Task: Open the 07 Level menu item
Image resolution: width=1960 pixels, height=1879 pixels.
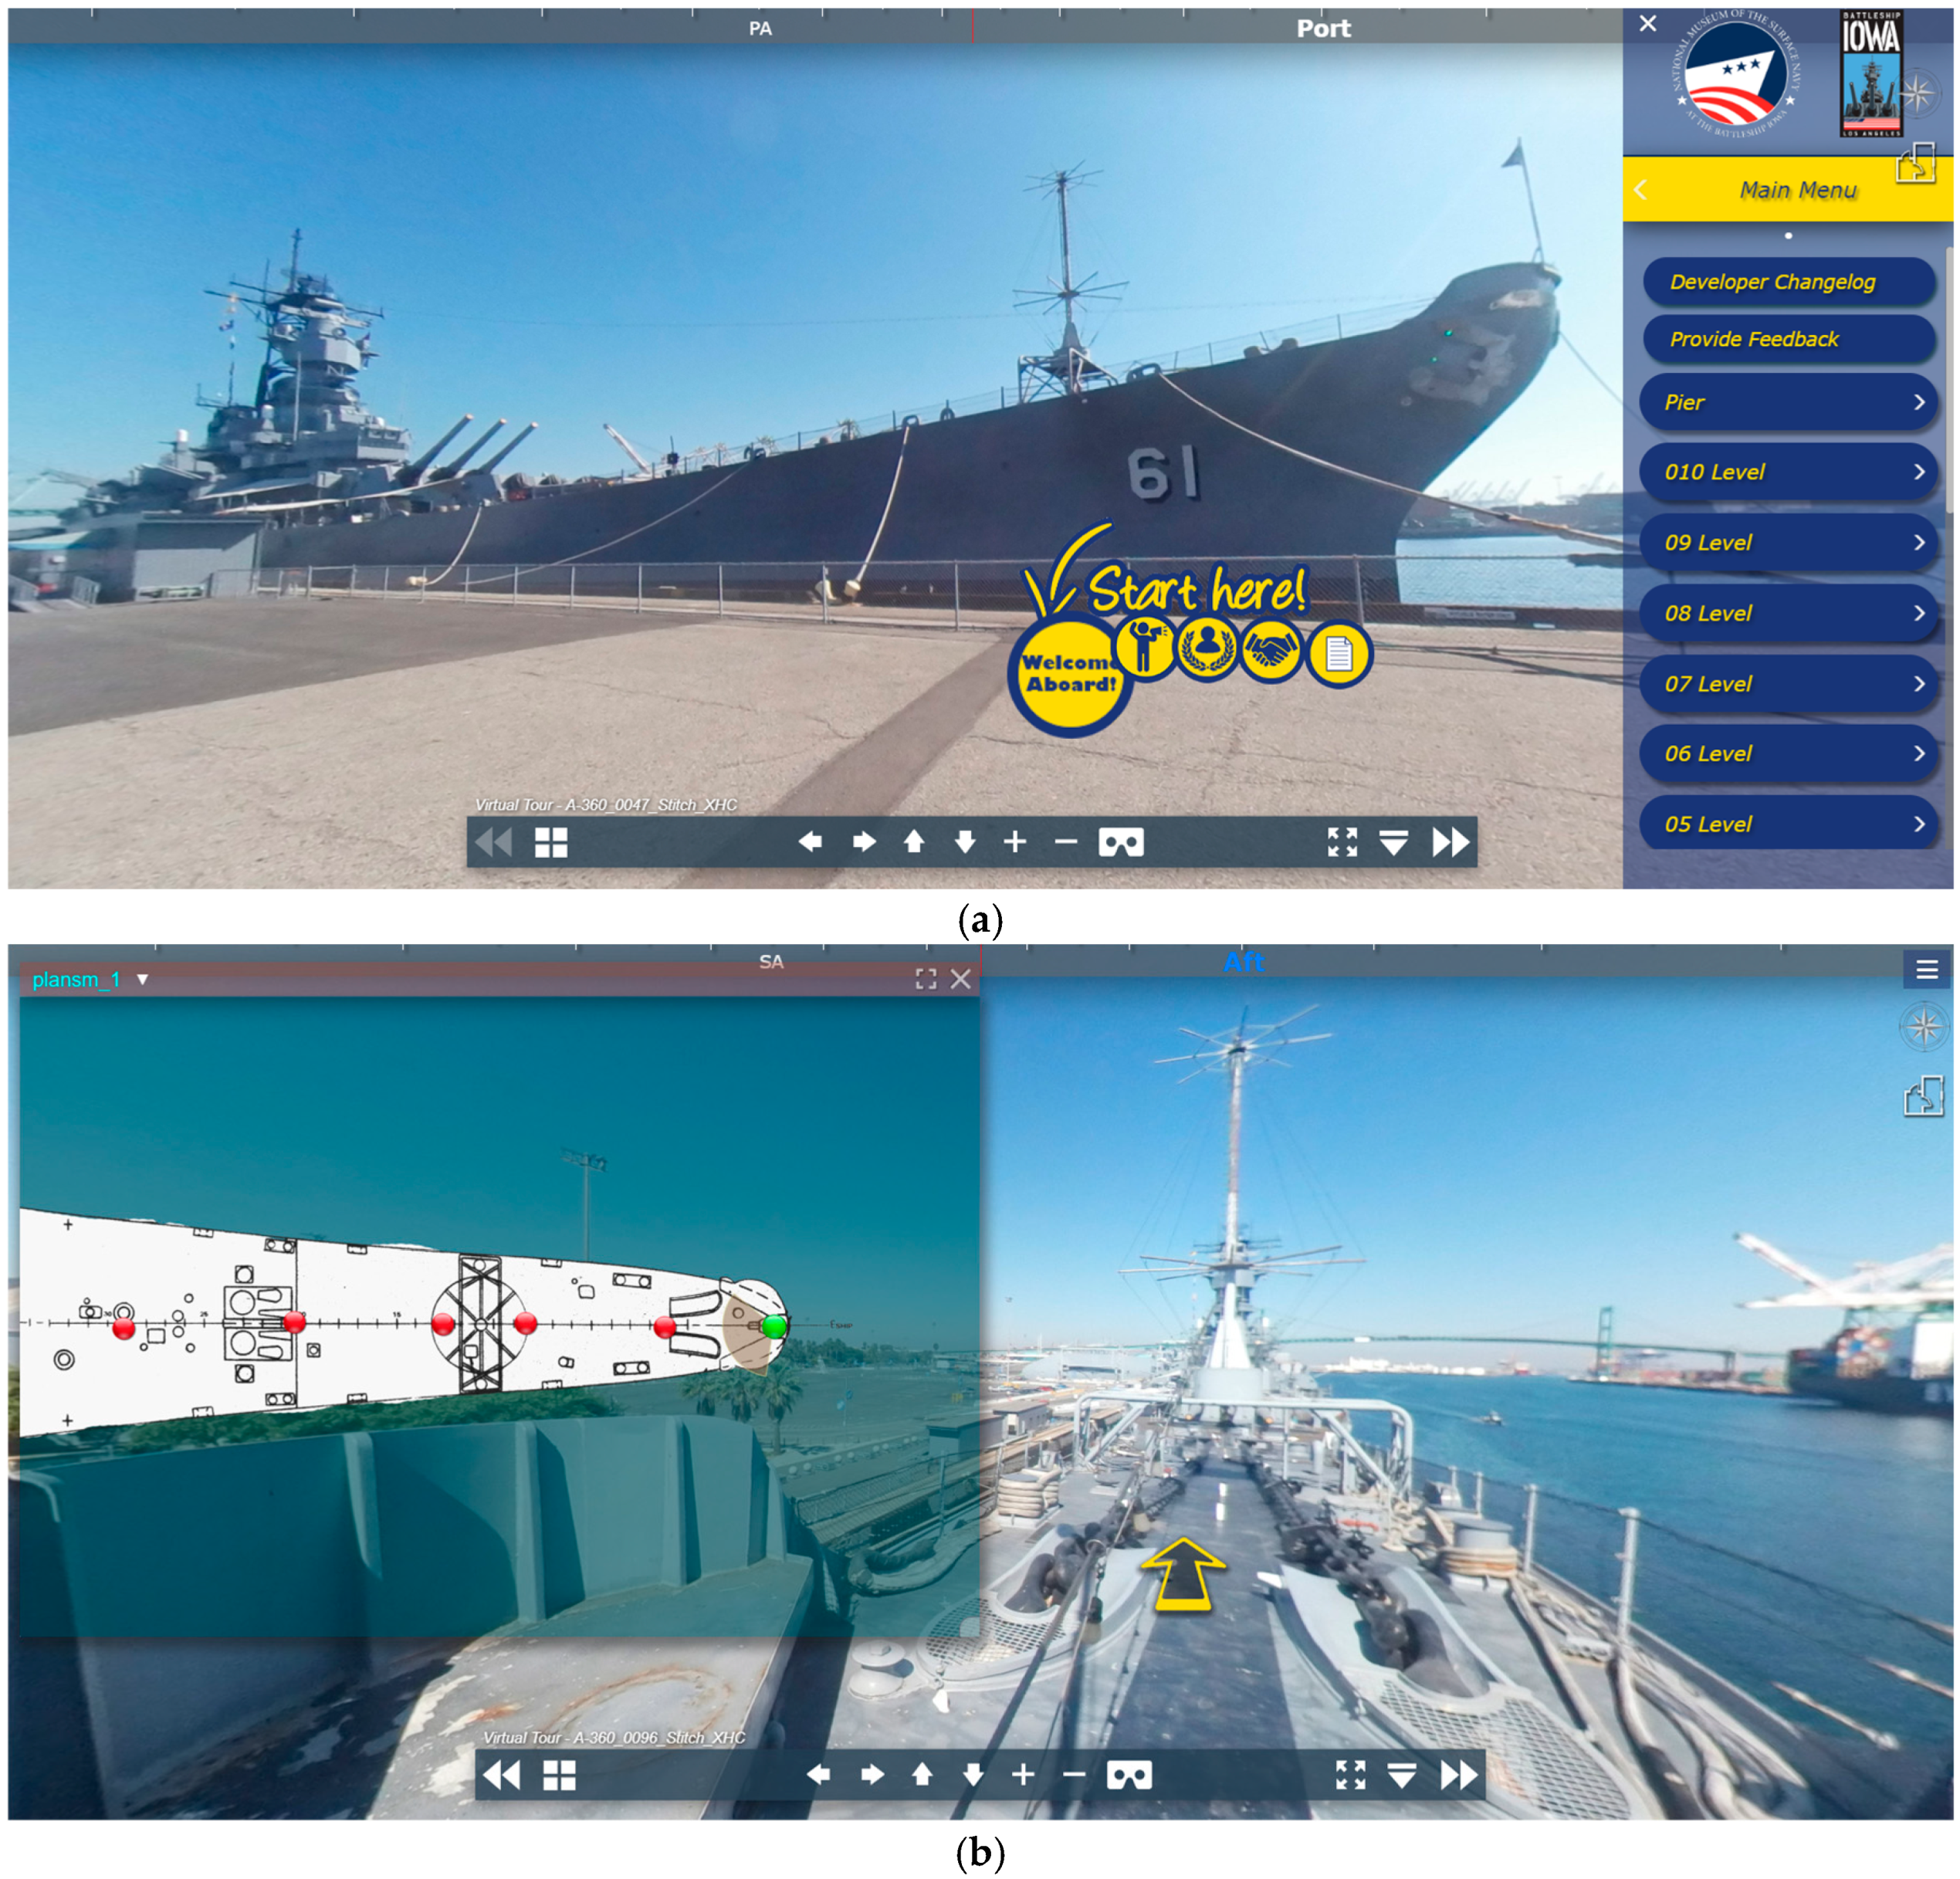Action: tap(1788, 684)
